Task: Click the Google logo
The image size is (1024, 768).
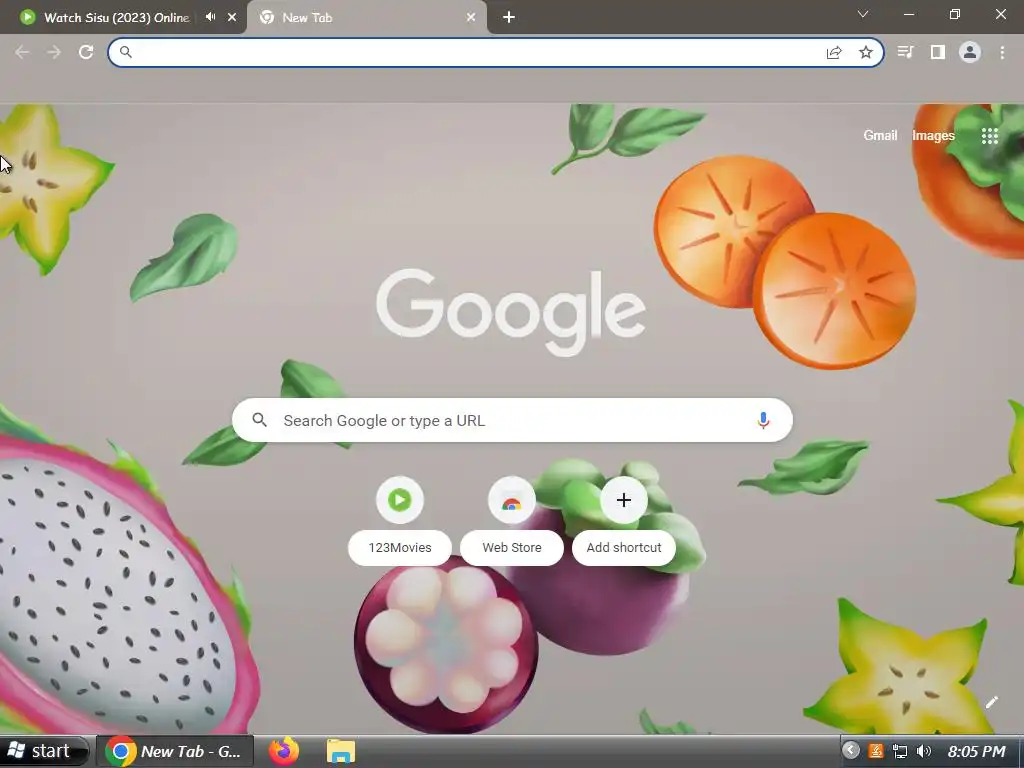Action: [511, 312]
